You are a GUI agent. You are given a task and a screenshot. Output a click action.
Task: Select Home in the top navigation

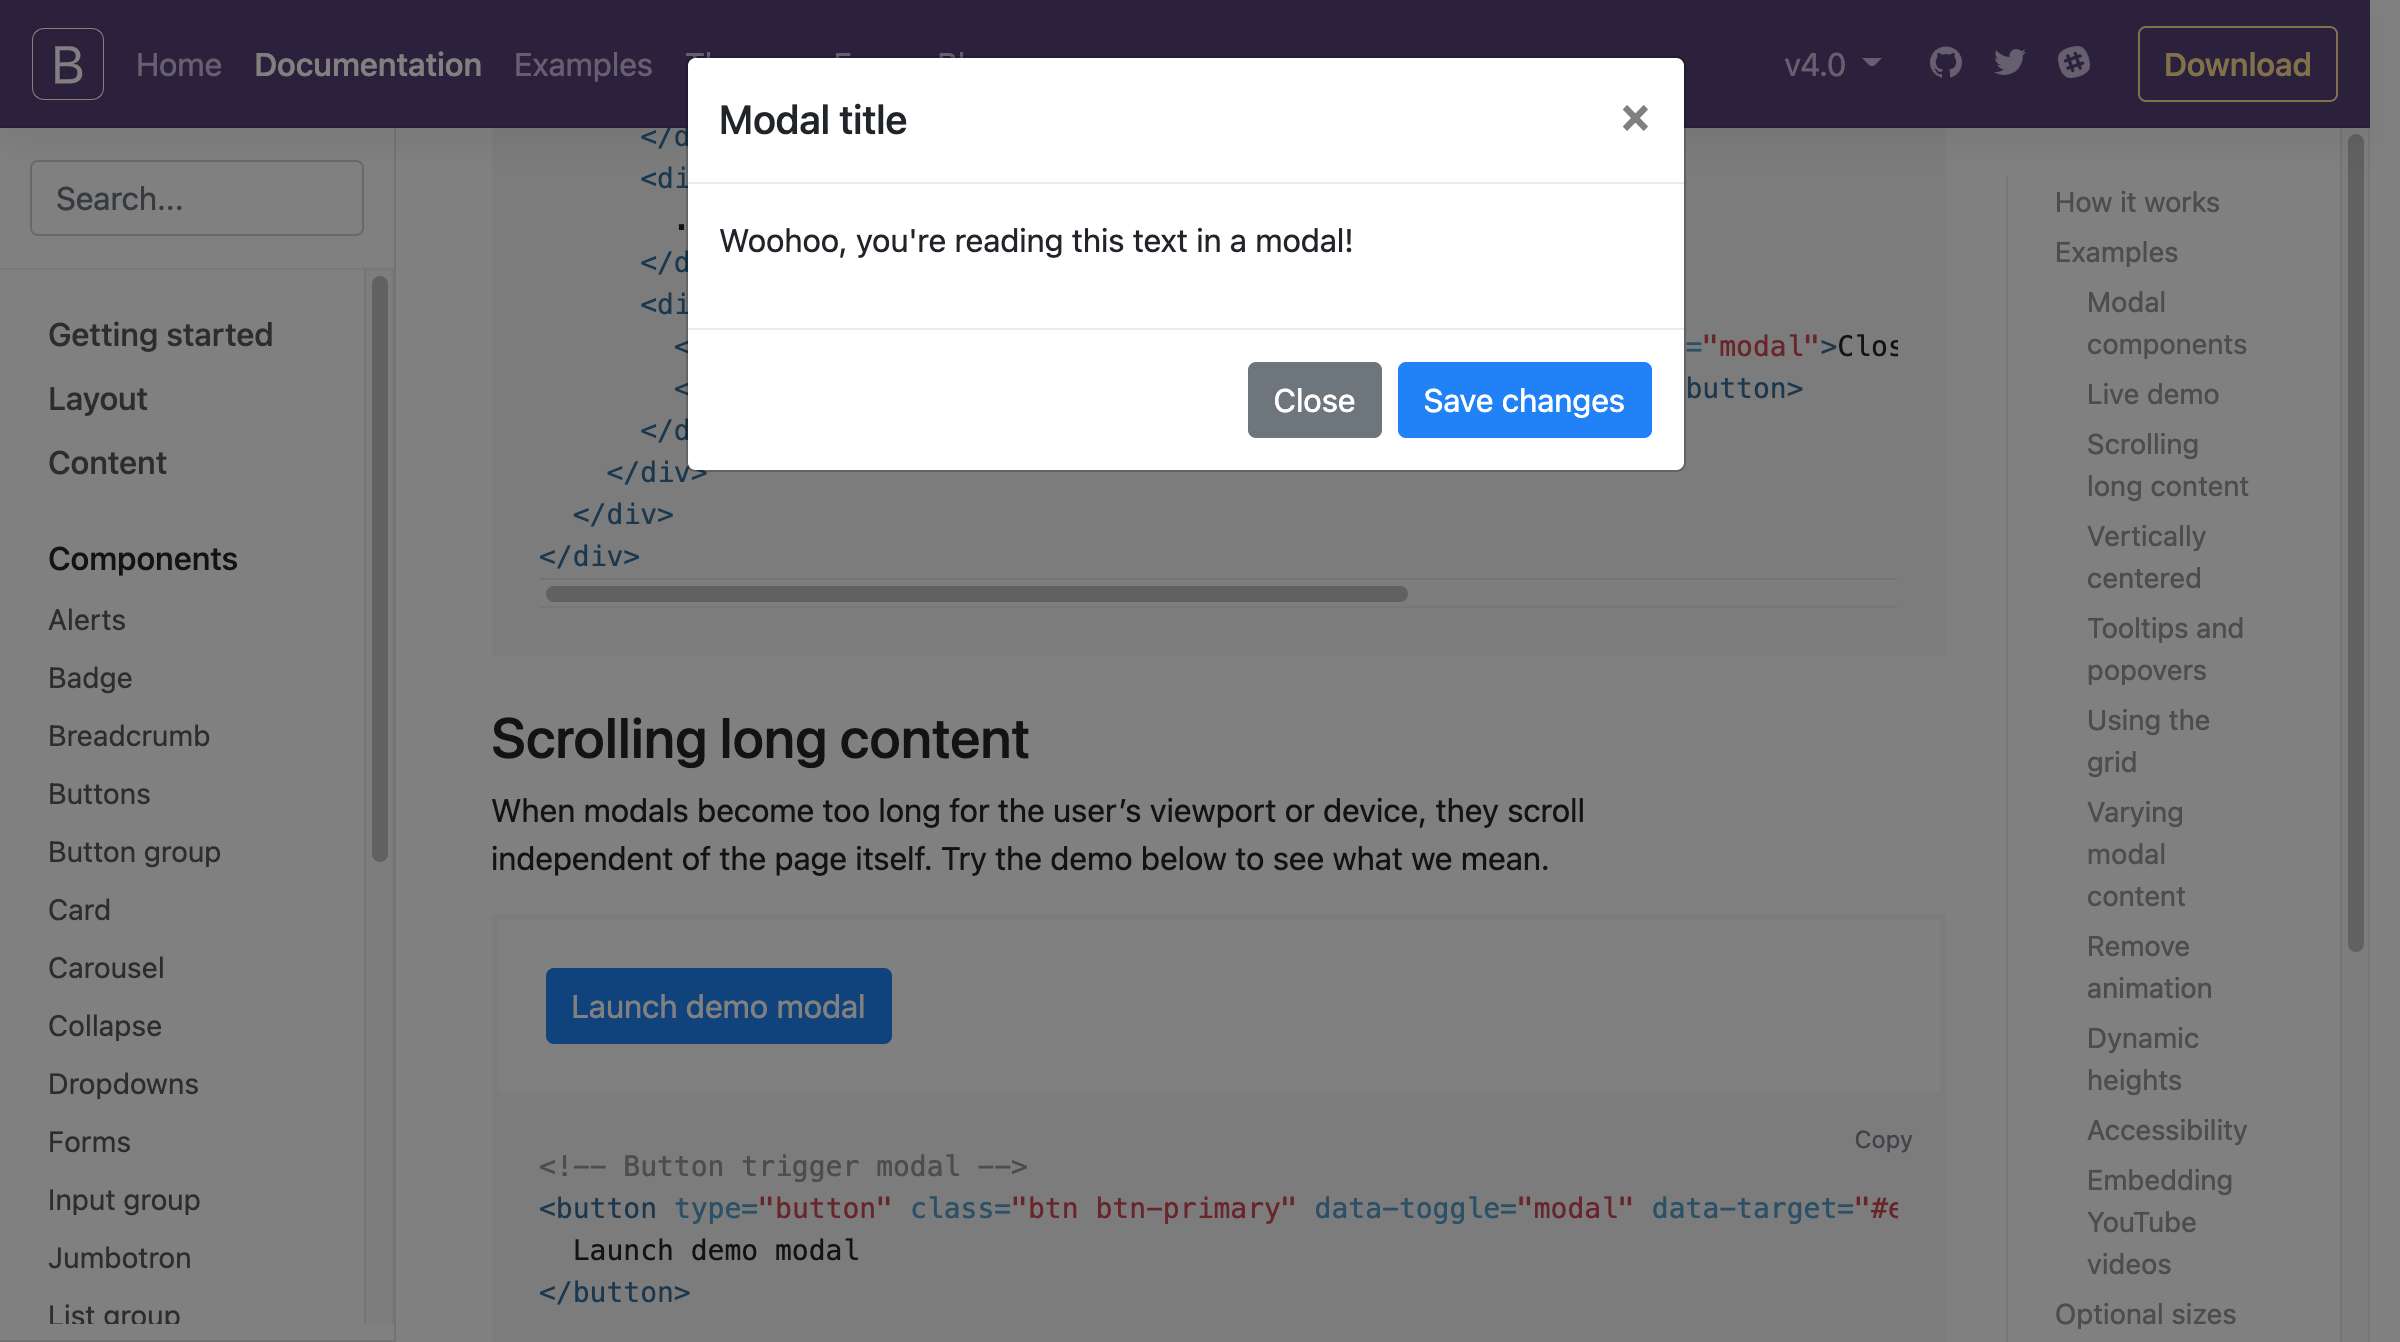coord(179,64)
